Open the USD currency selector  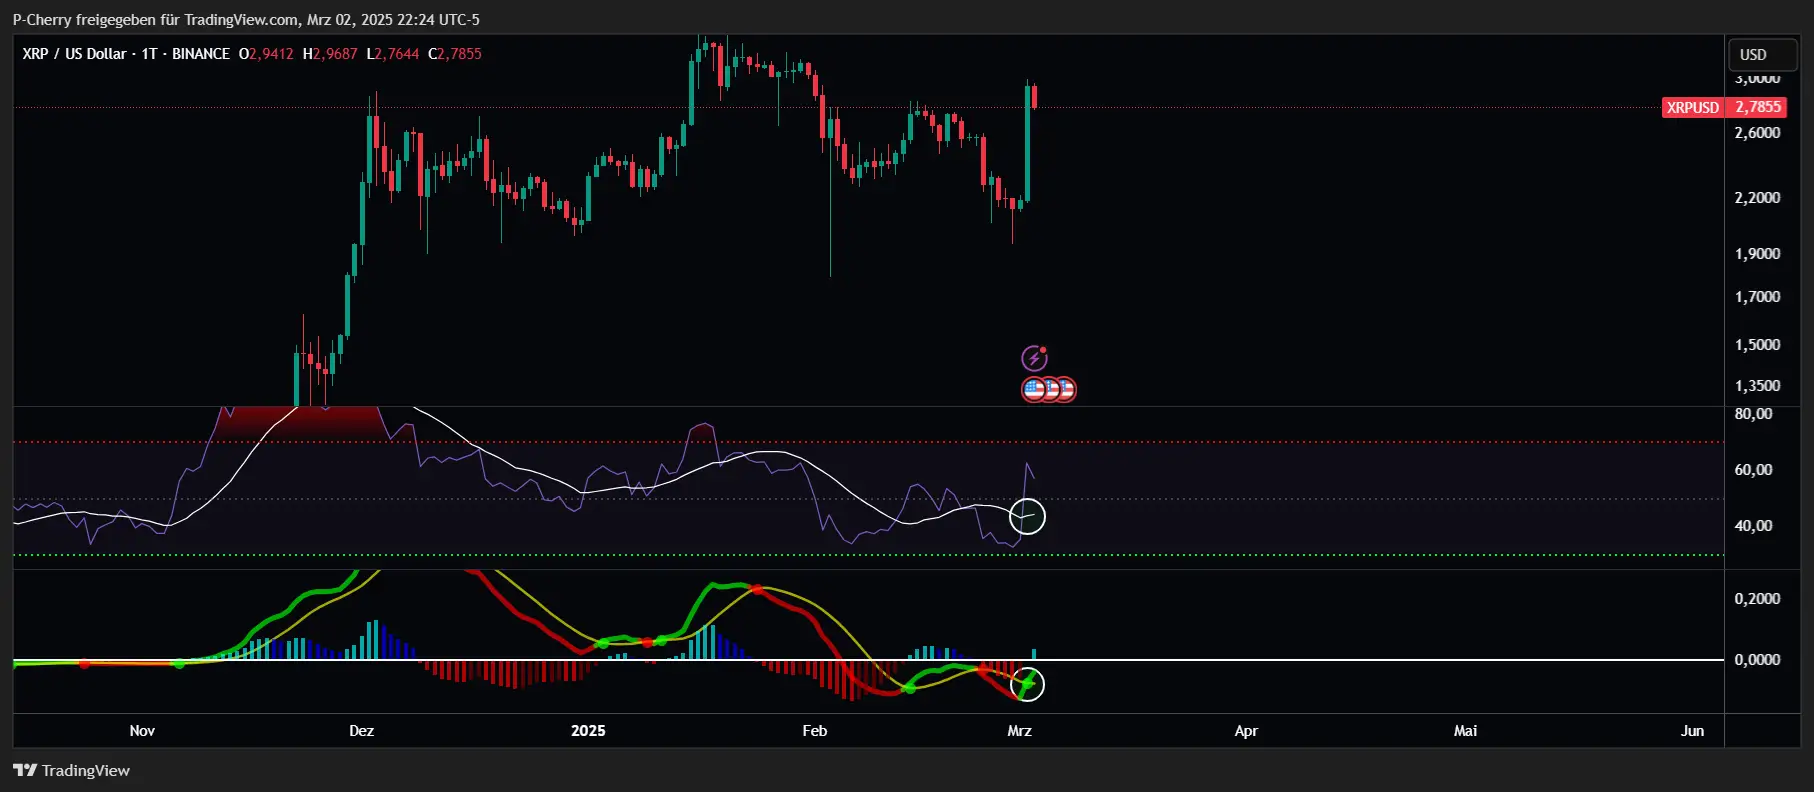pos(1762,55)
